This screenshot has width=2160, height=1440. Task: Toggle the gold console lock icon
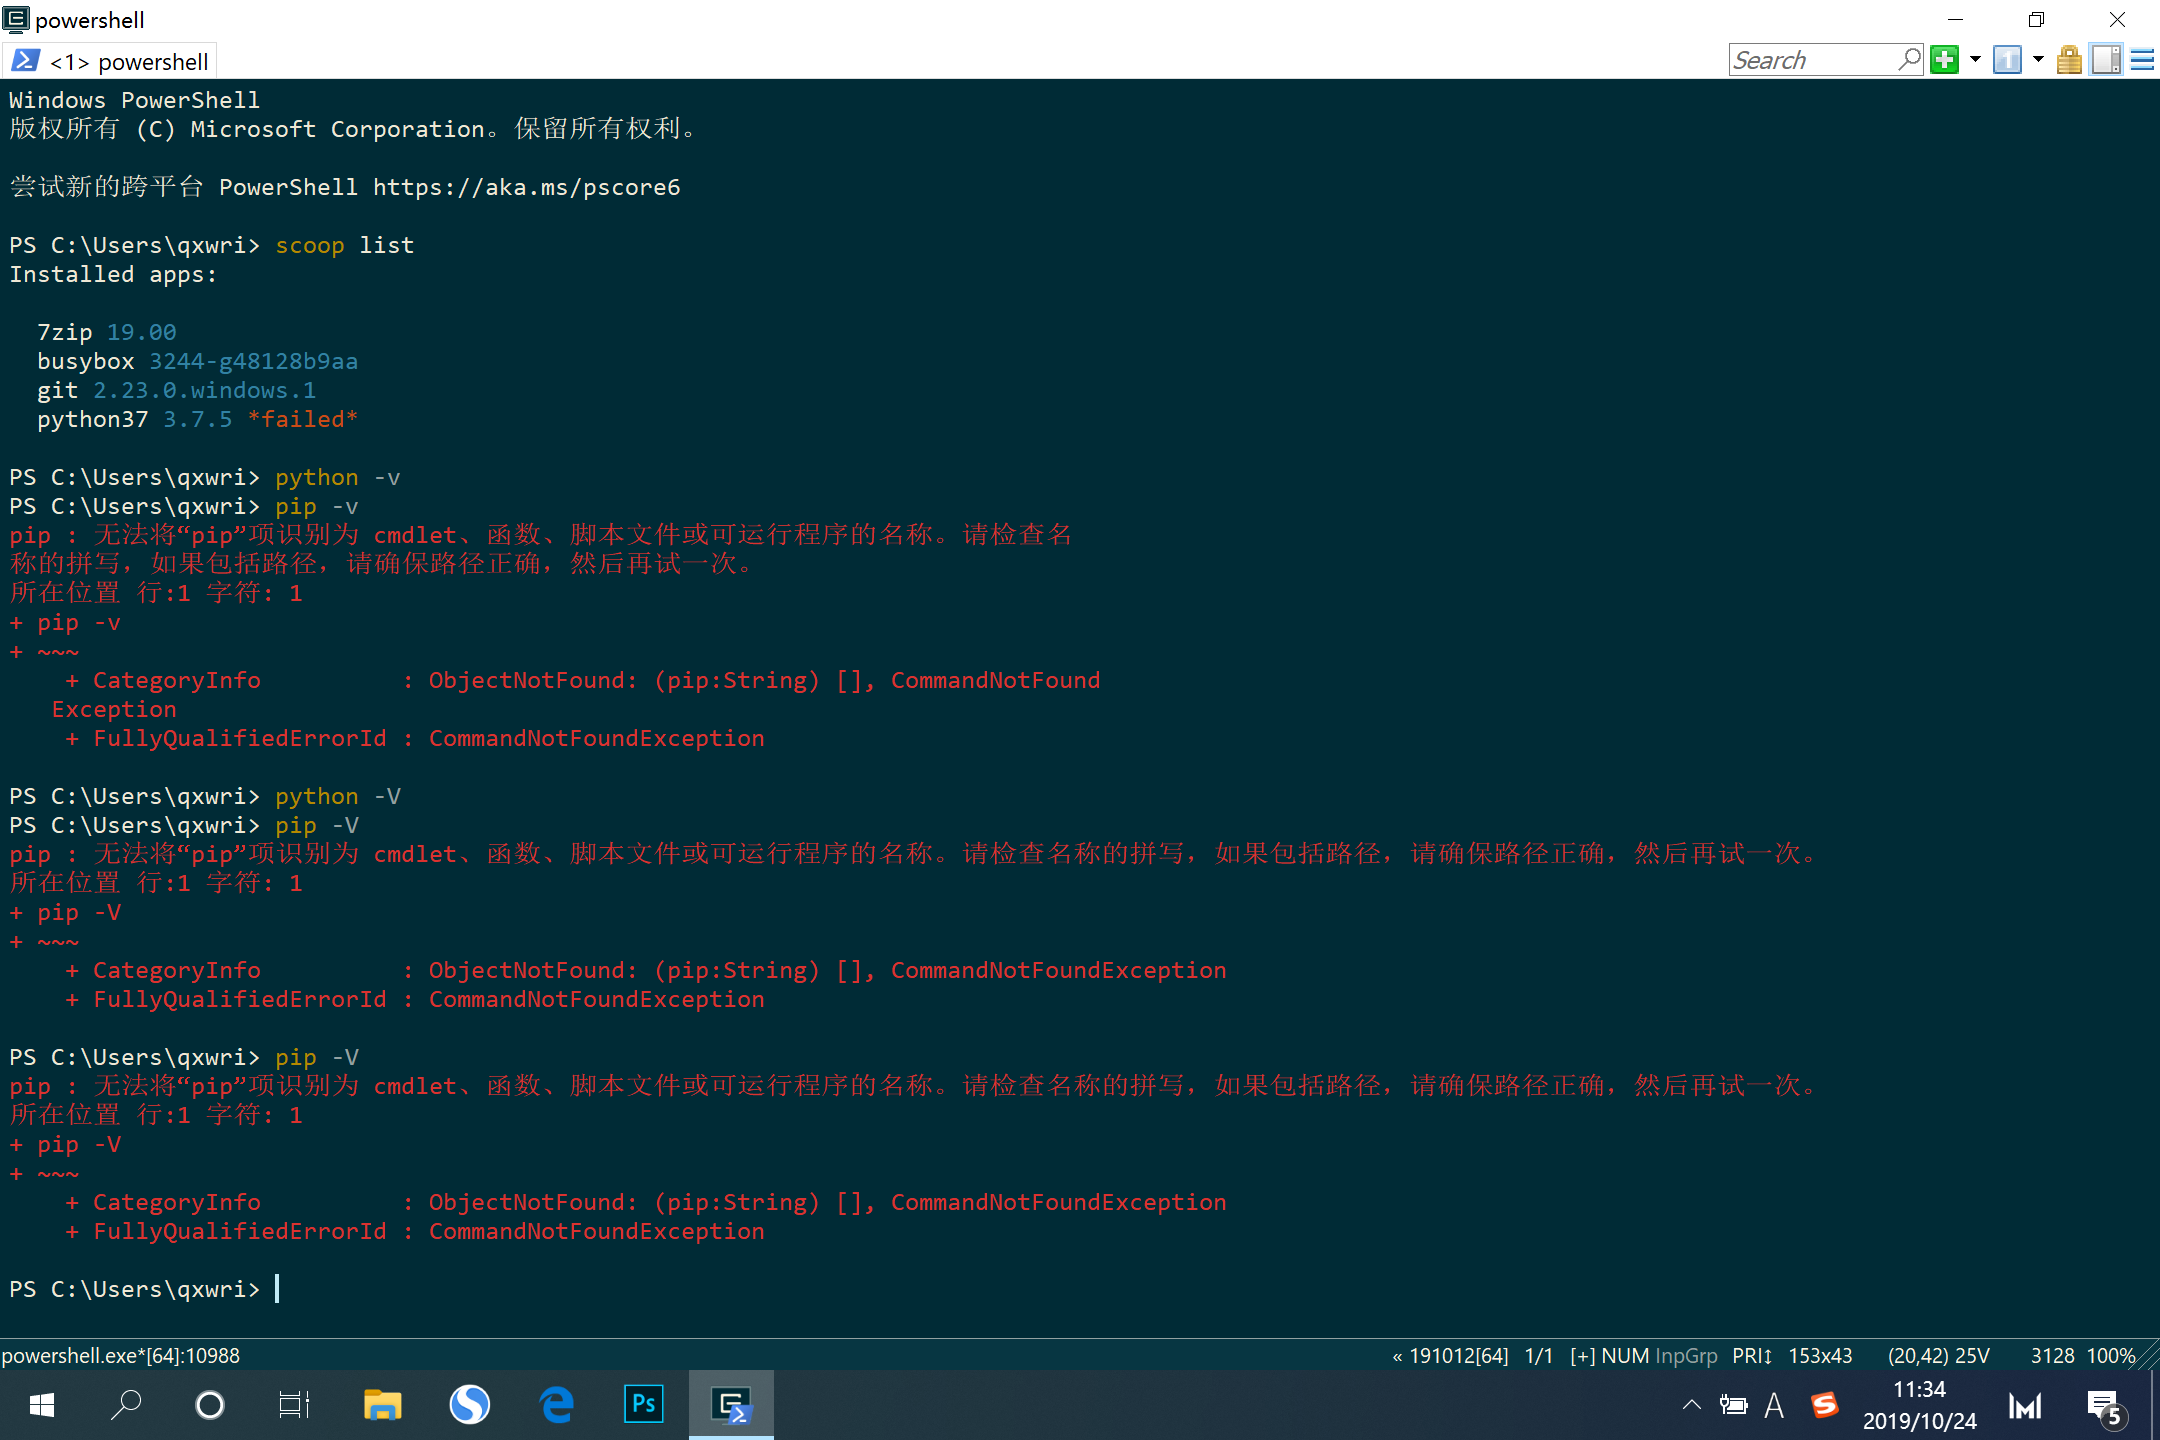[x=2069, y=60]
